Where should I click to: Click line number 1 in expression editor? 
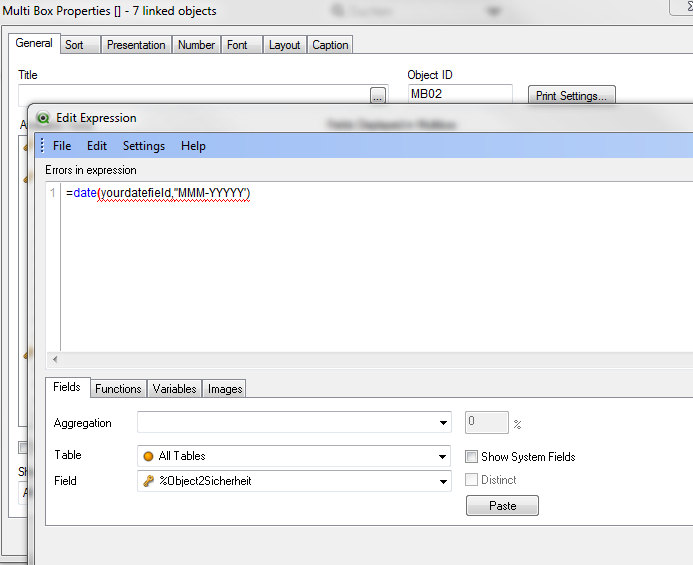click(53, 193)
